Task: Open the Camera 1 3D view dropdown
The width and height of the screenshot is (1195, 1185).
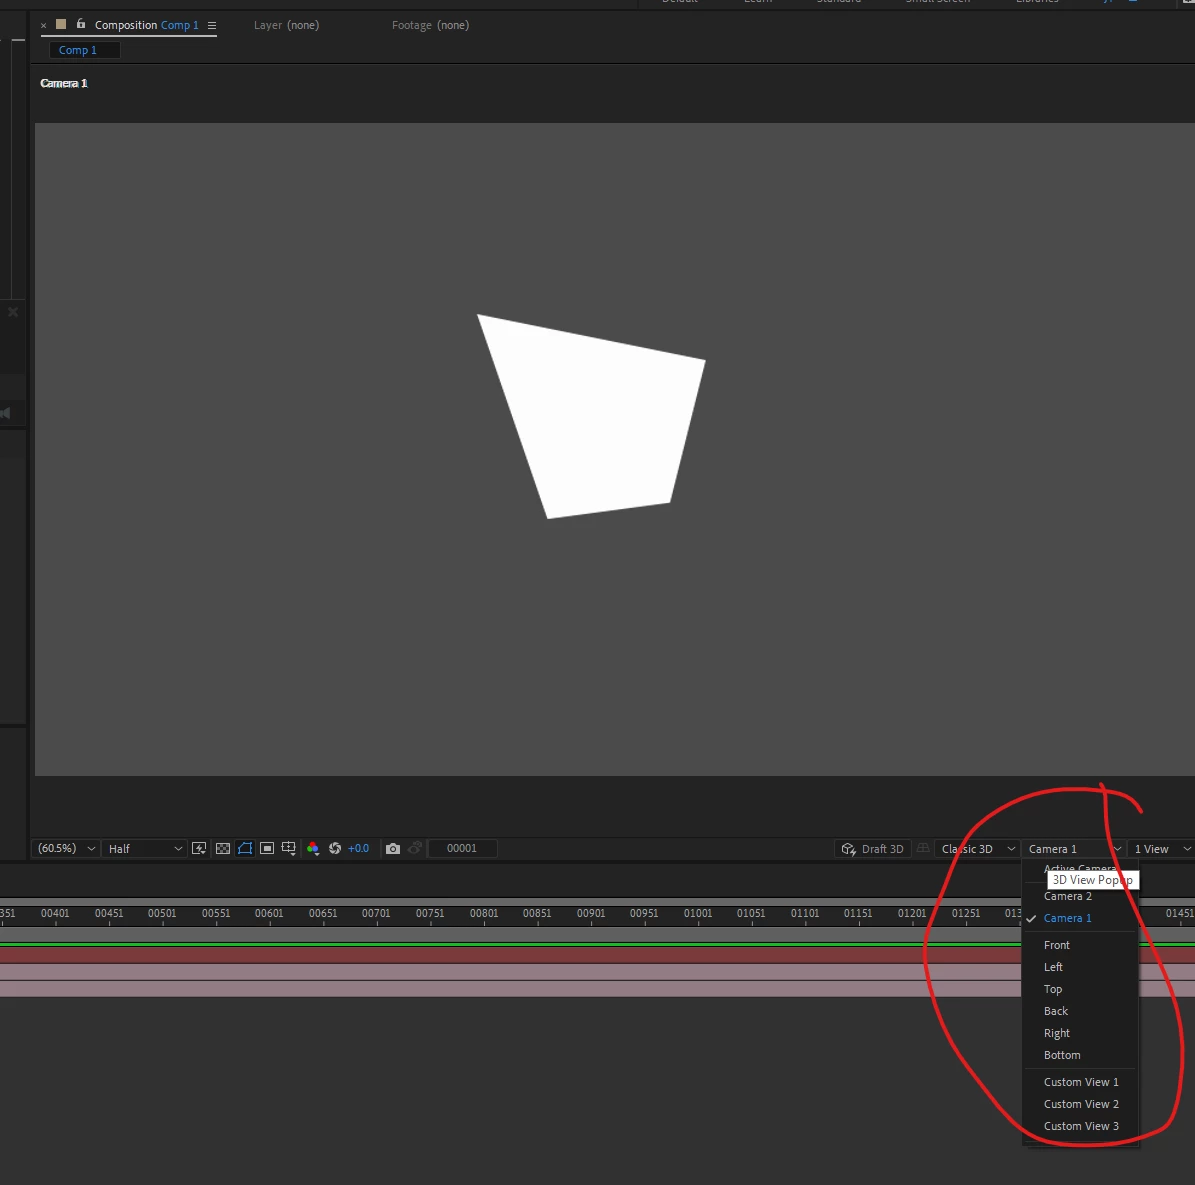Action: coord(1073,849)
